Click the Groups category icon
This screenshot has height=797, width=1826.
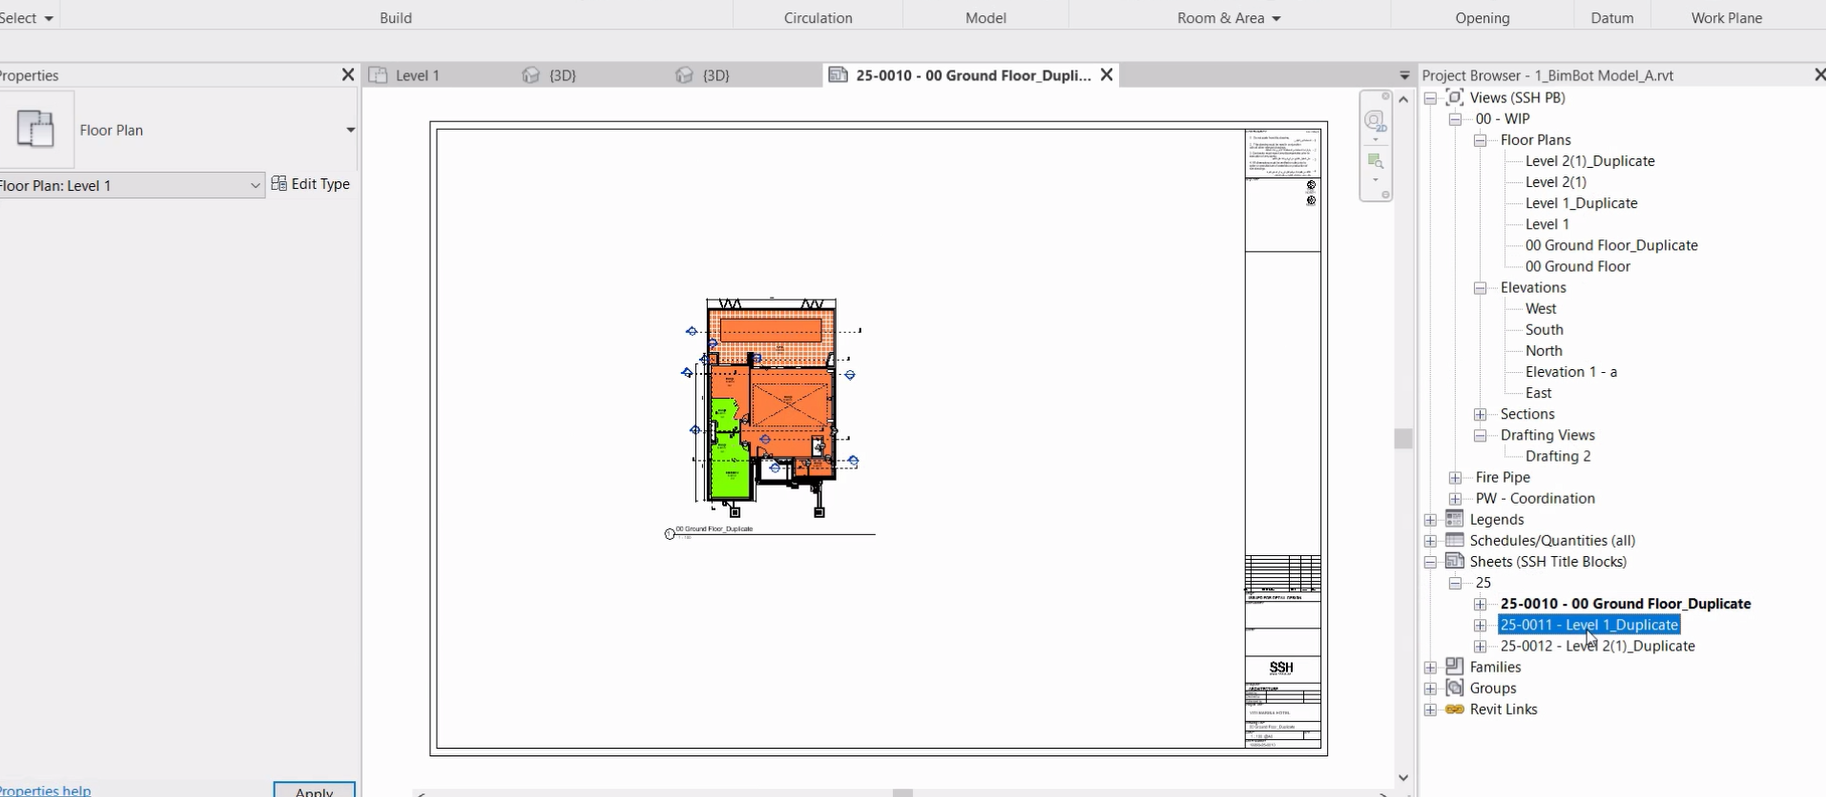1455,688
